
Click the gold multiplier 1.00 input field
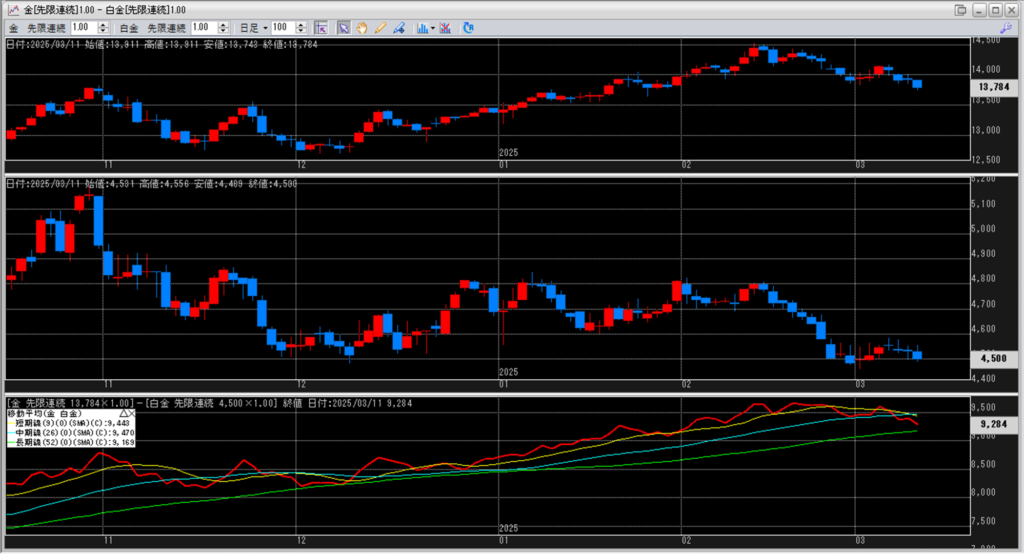[80, 27]
